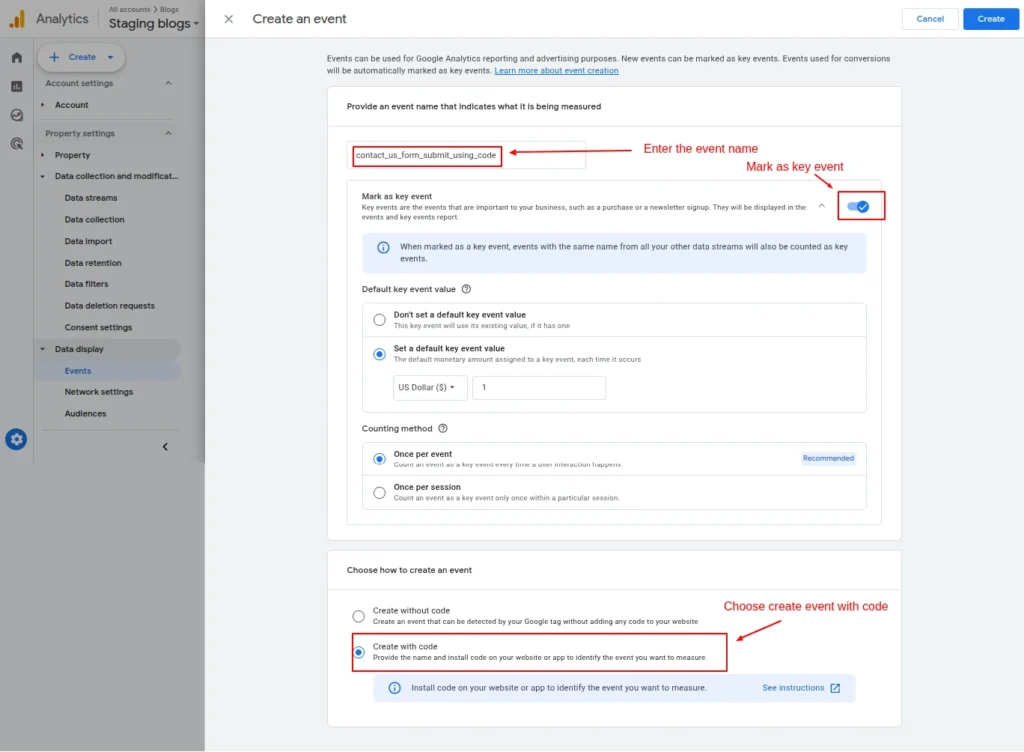Open the US Dollar currency dropdown
Screen dimensions: 1024x752
pos(429,388)
